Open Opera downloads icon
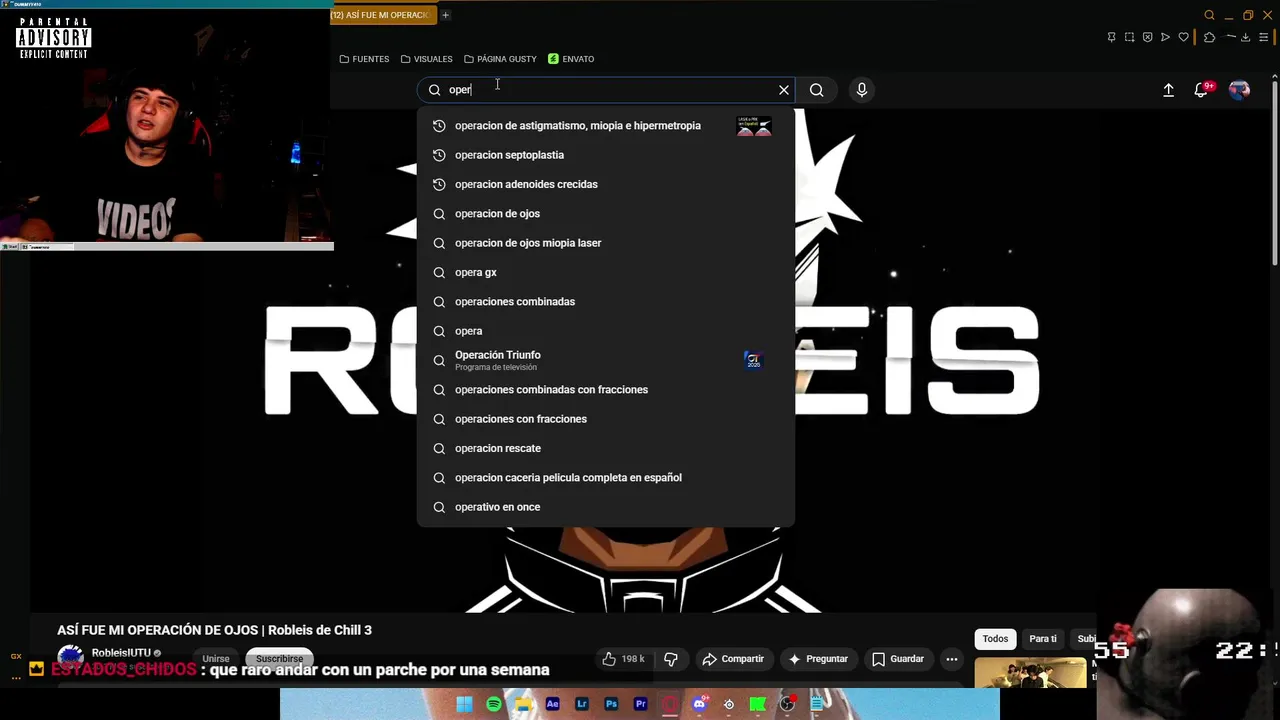 [x=1246, y=37]
